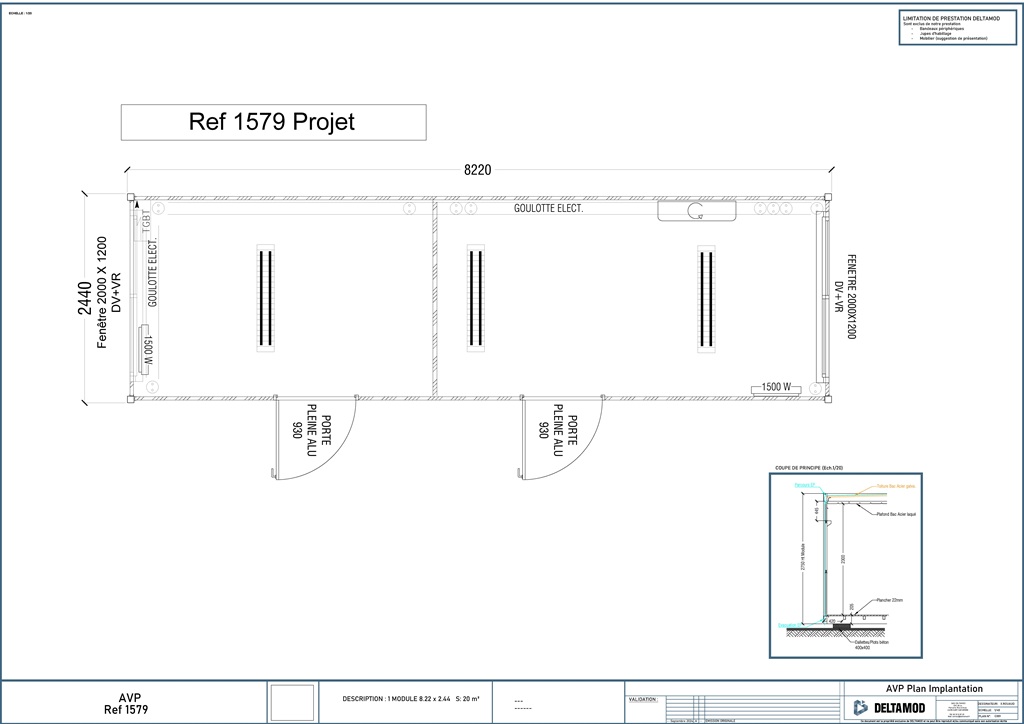
Task: Click the horizontal GOULOTTE ELECT. label
Action: click(x=549, y=208)
